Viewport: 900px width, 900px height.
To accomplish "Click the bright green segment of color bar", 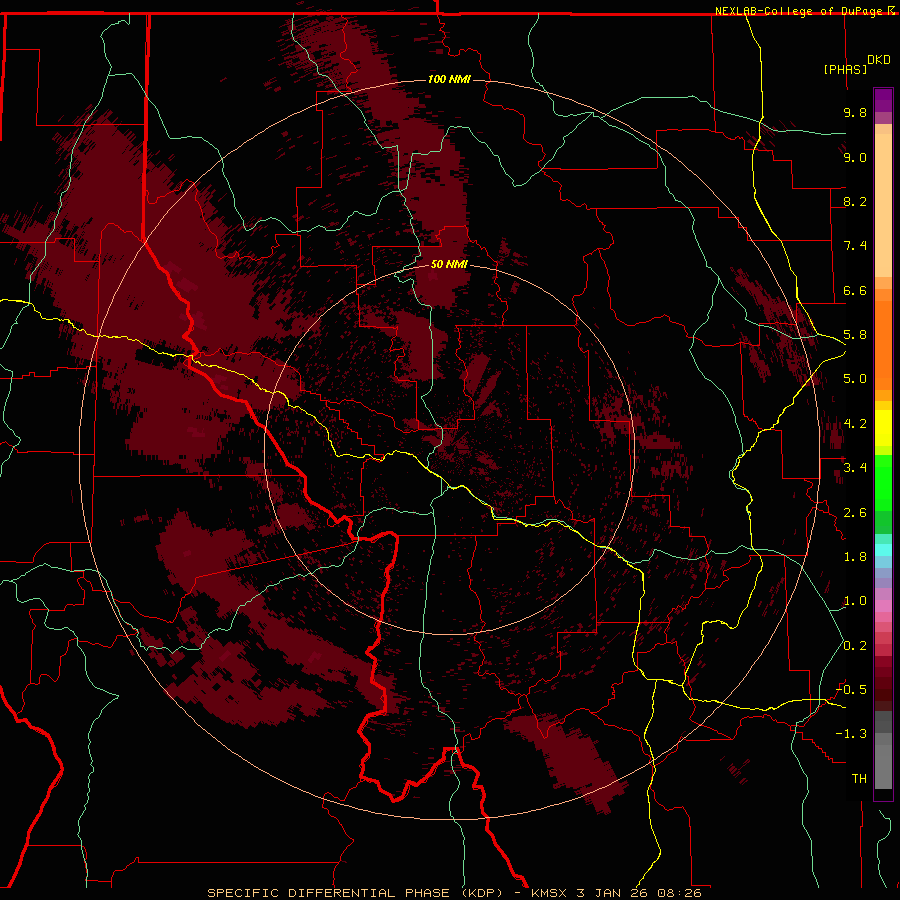I will [x=883, y=483].
